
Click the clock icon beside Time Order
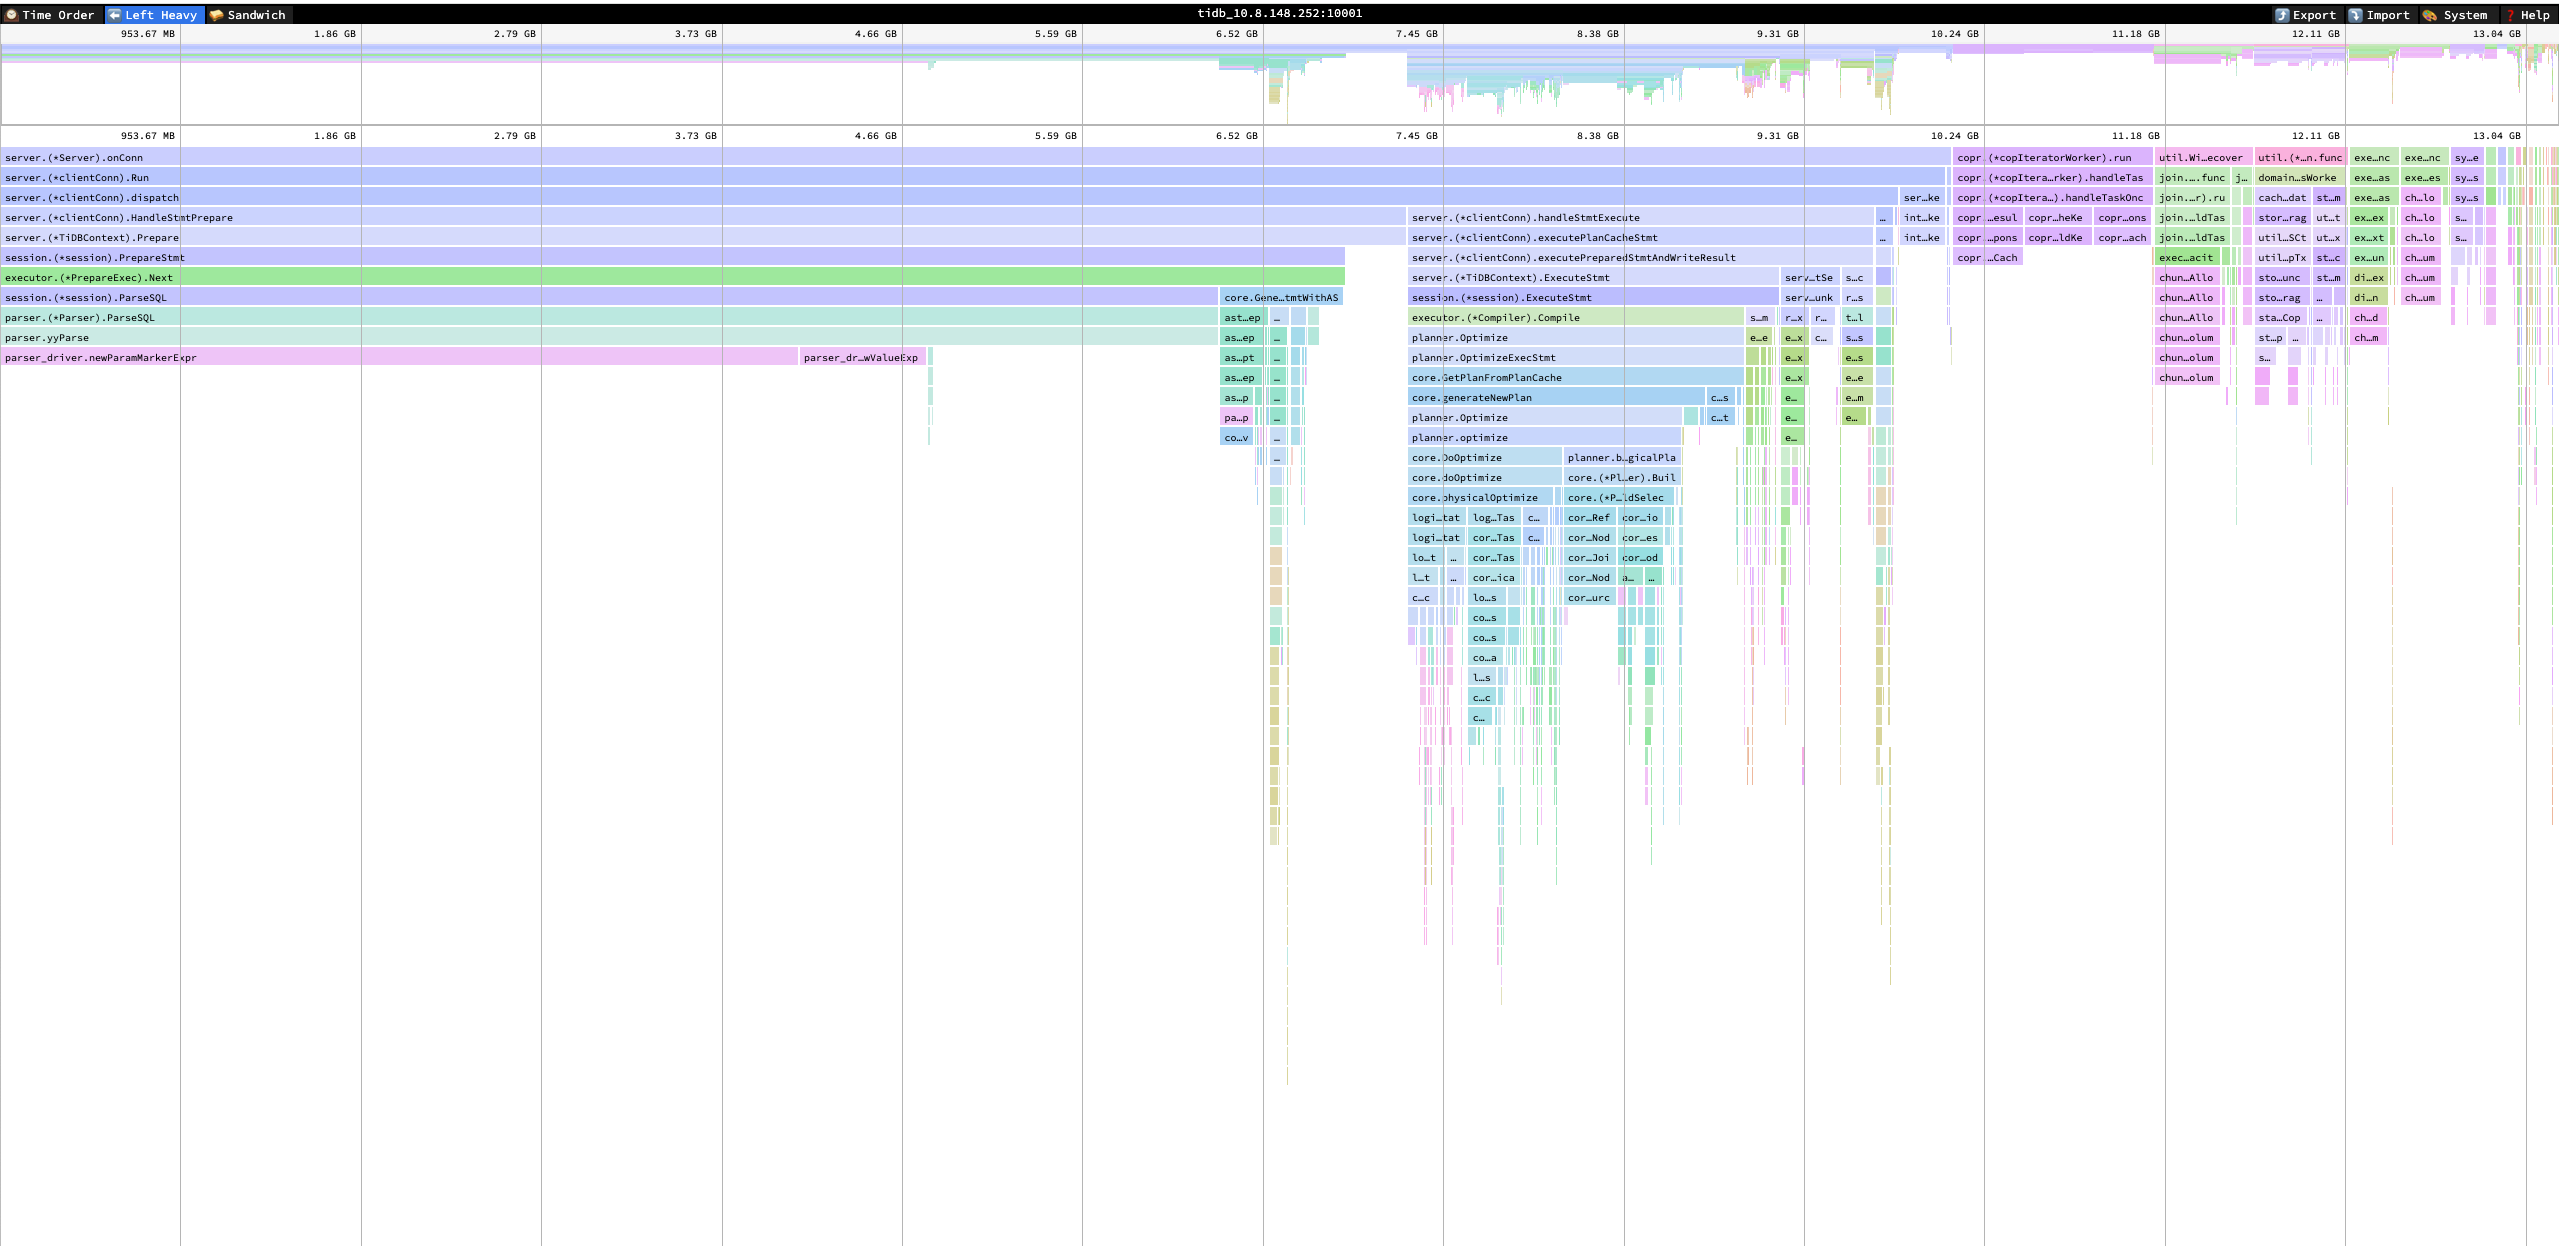12,15
